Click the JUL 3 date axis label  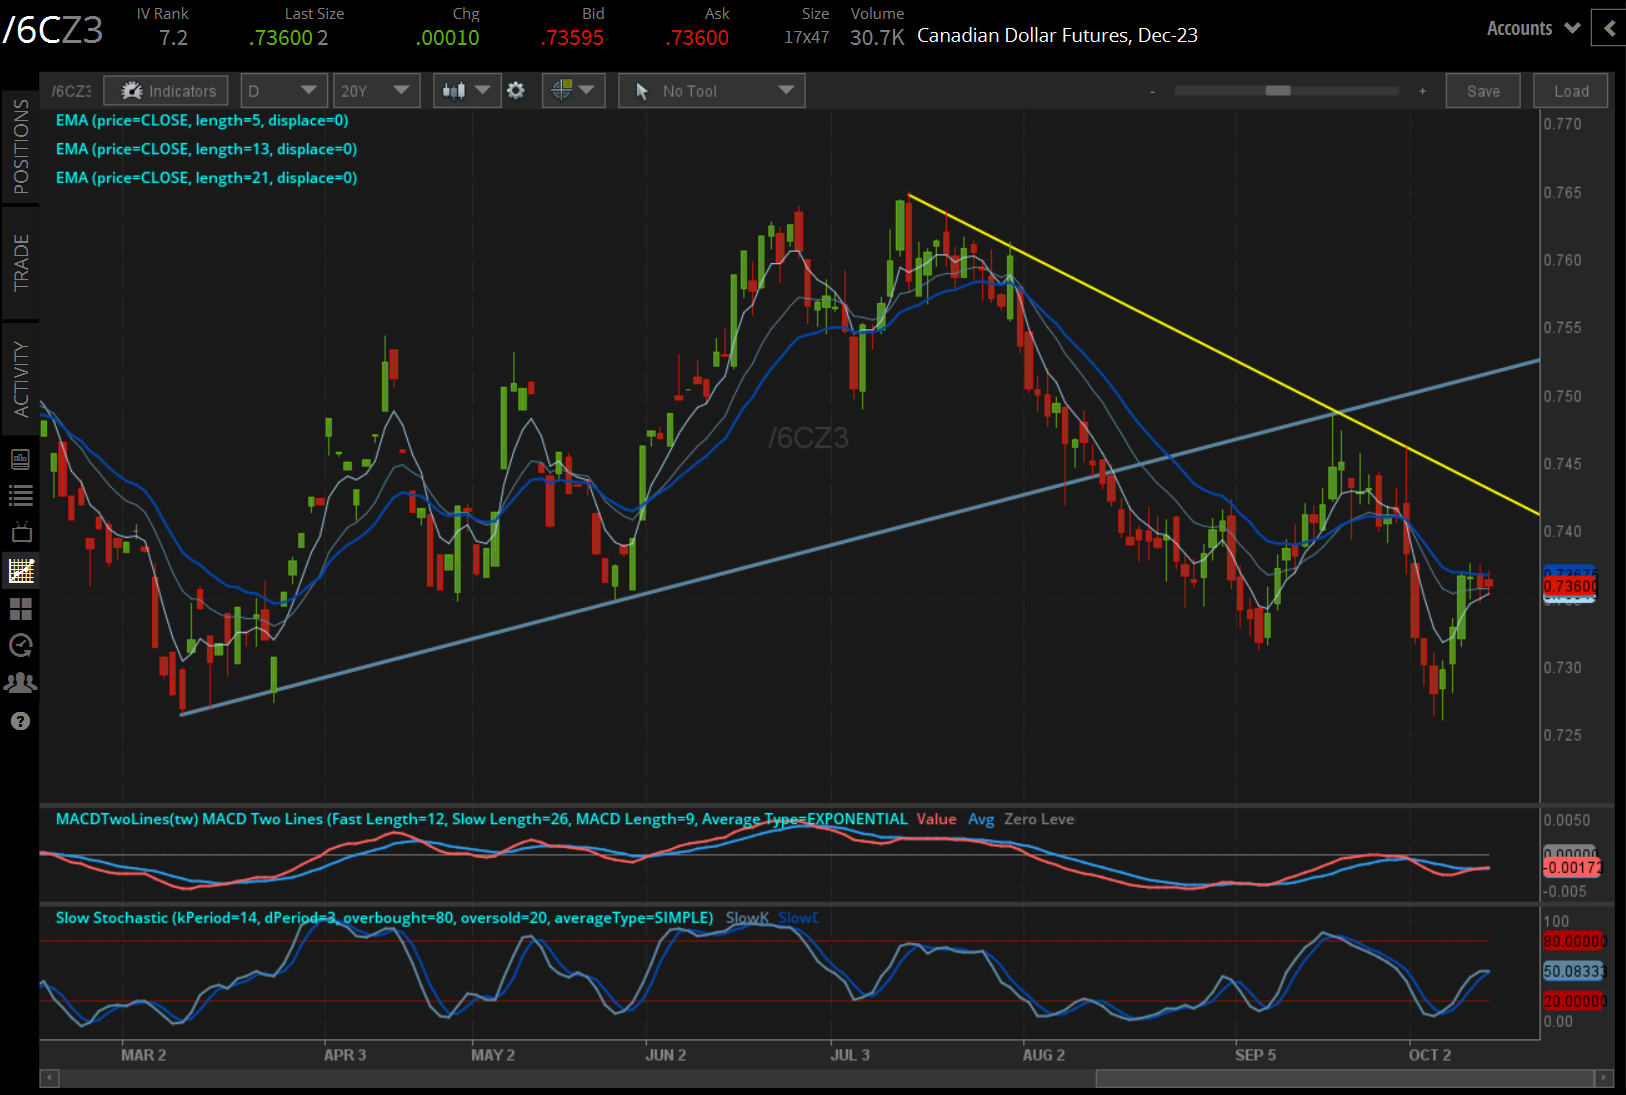pos(850,1055)
